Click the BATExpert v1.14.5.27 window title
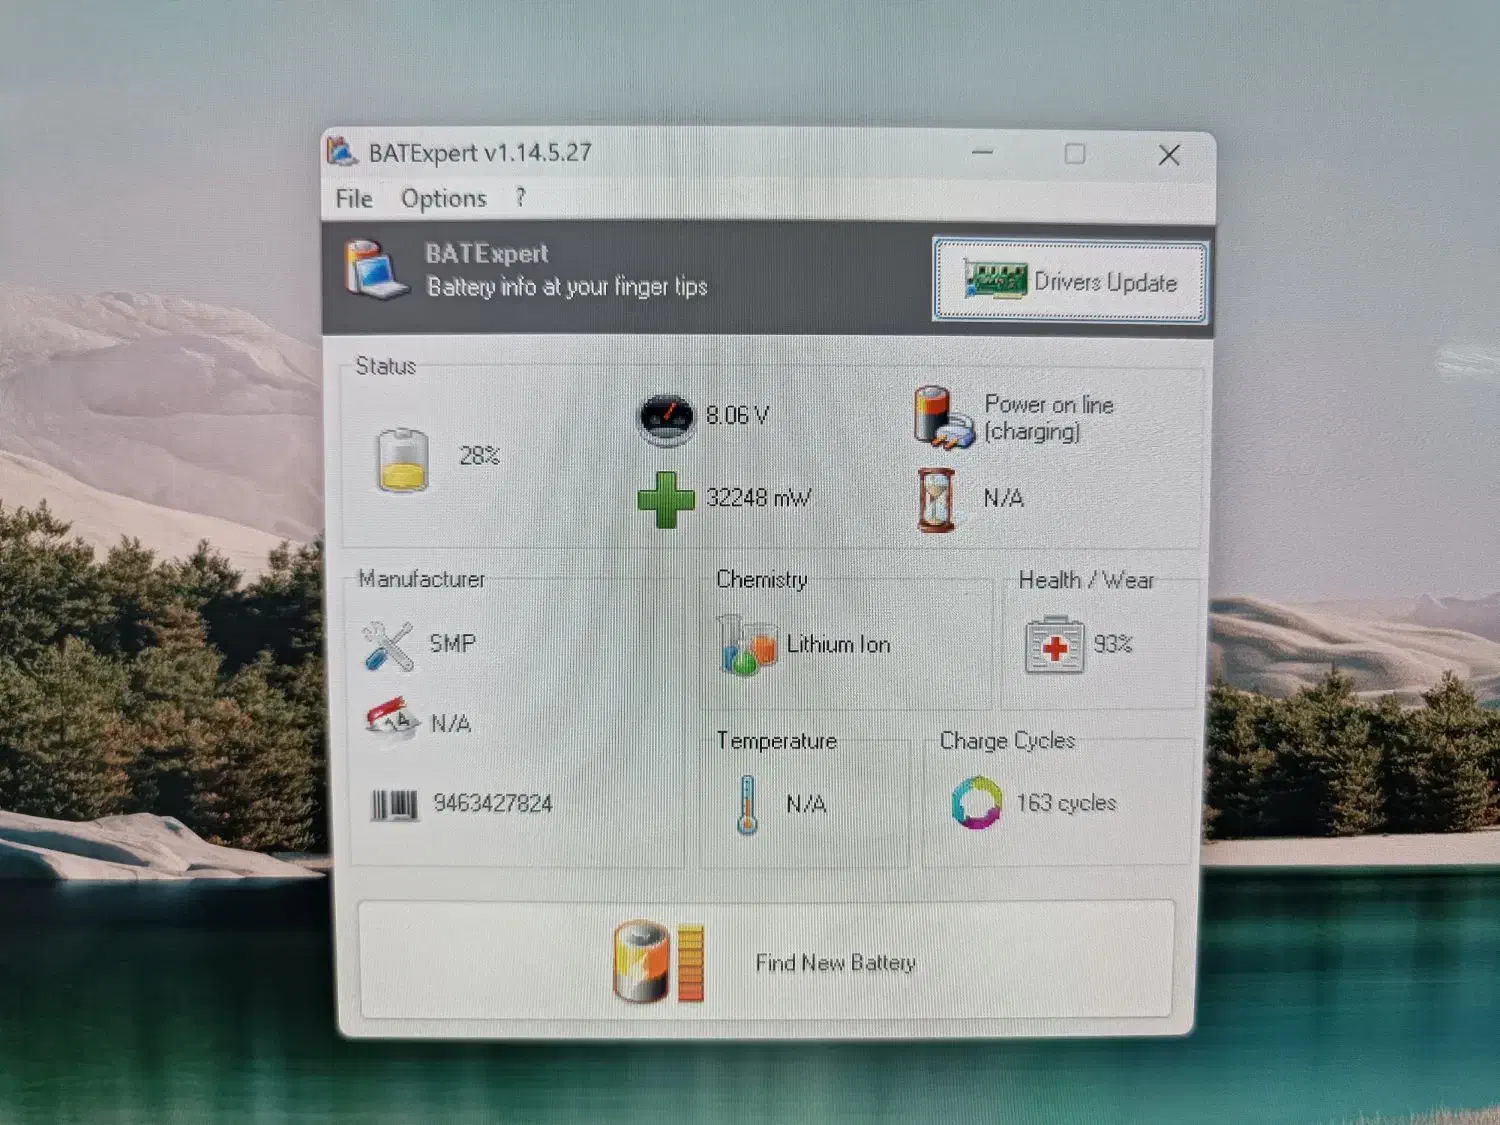Screen dimensions: 1500x1125 pos(480,153)
